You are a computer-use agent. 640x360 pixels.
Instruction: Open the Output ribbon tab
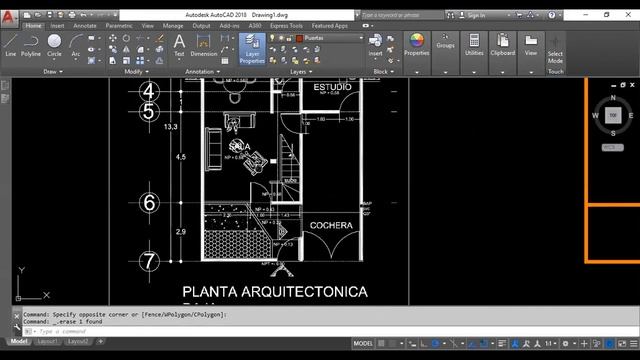tap(201, 26)
